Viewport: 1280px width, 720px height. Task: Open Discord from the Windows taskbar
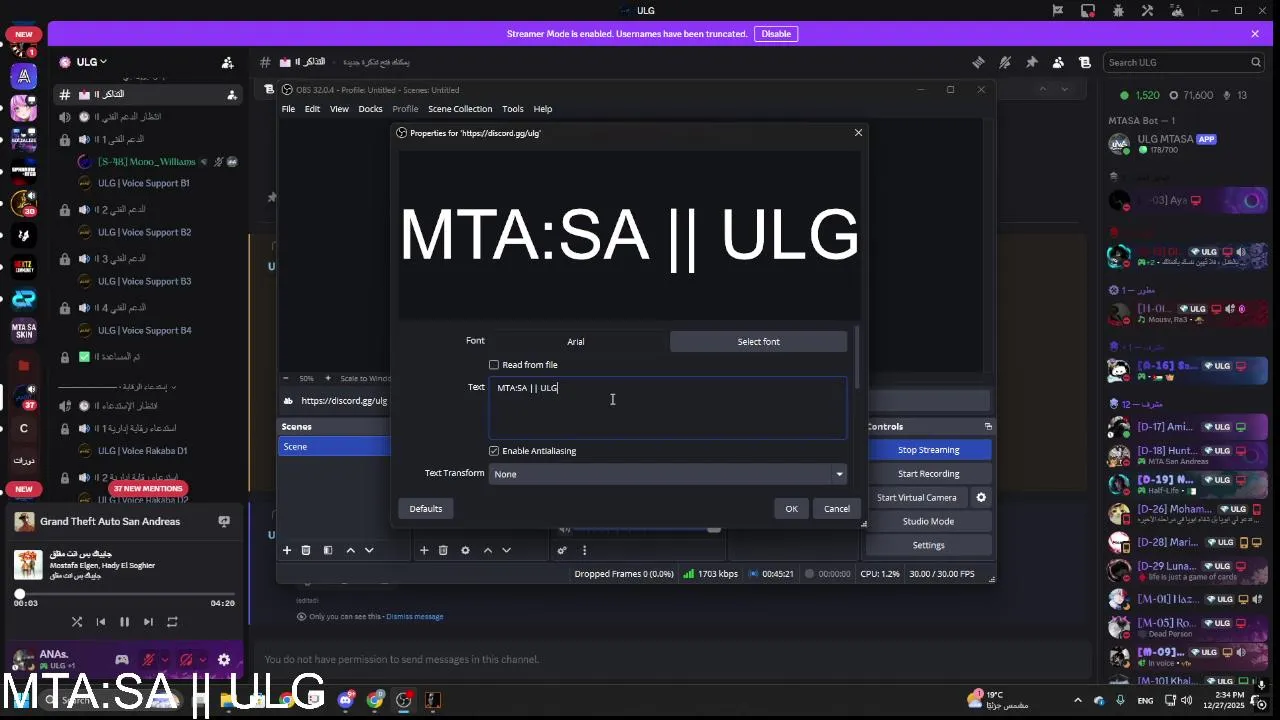pyautogui.click(x=346, y=700)
